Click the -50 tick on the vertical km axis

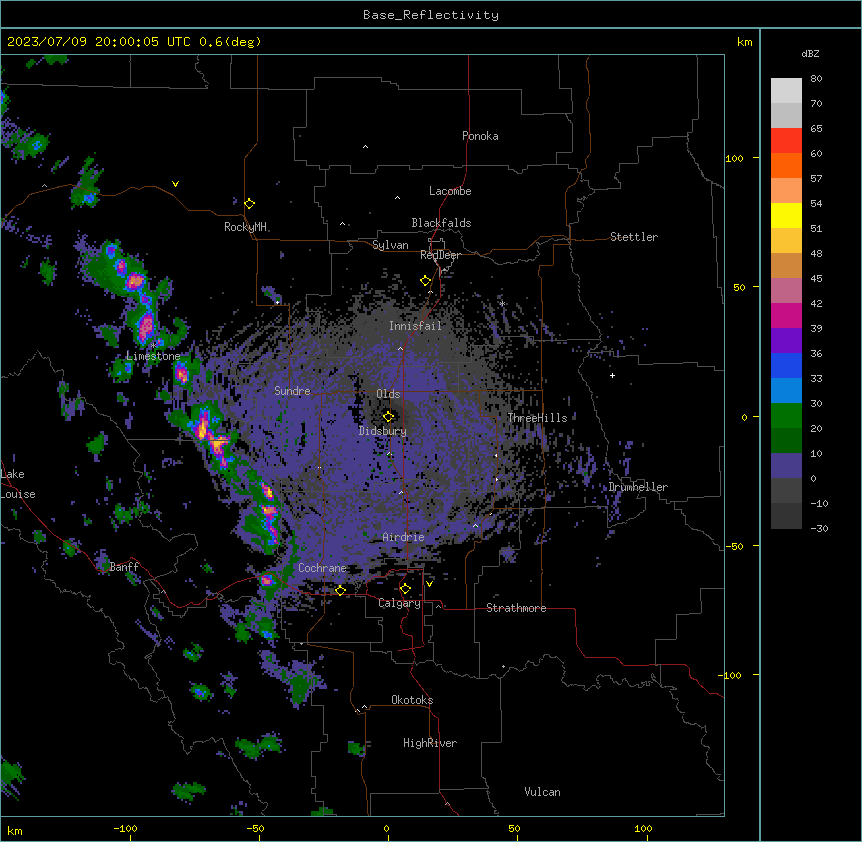click(x=734, y=546)
